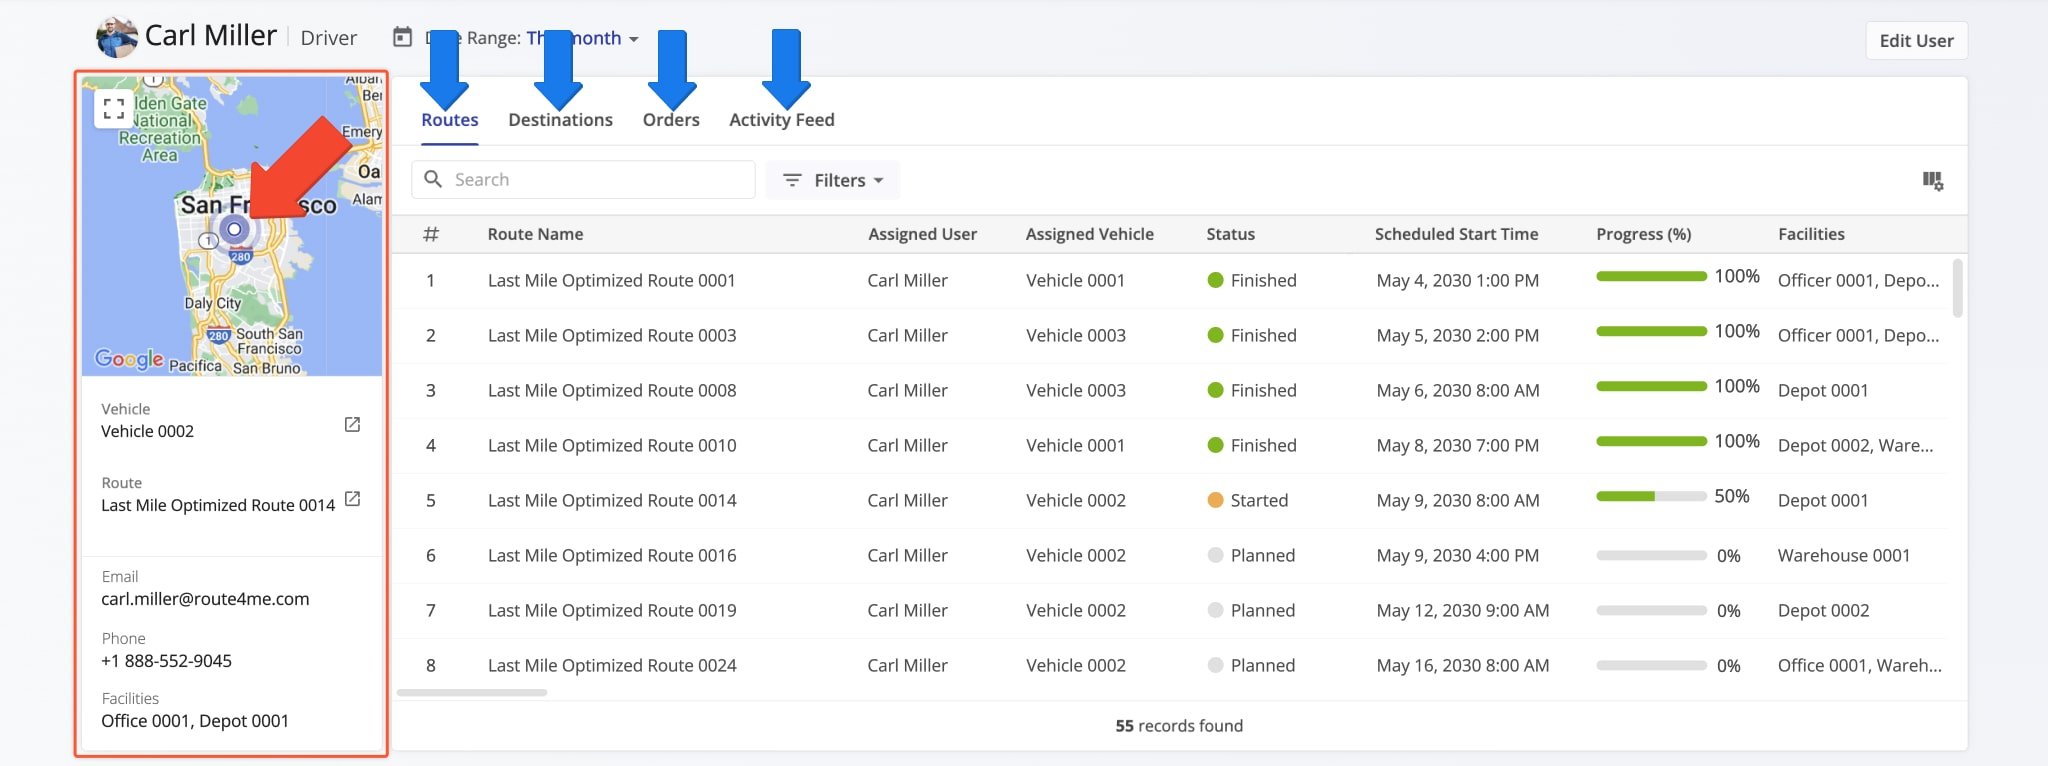Select the Routes tab
The width and height of the screenshot is (2048, 766).
[x=449, y=120]
